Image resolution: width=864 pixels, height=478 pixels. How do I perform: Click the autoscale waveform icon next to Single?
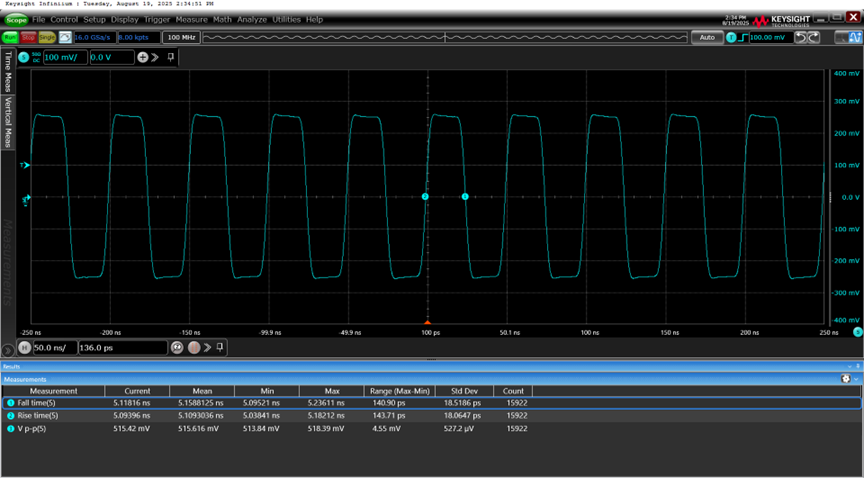click(65, 37)
